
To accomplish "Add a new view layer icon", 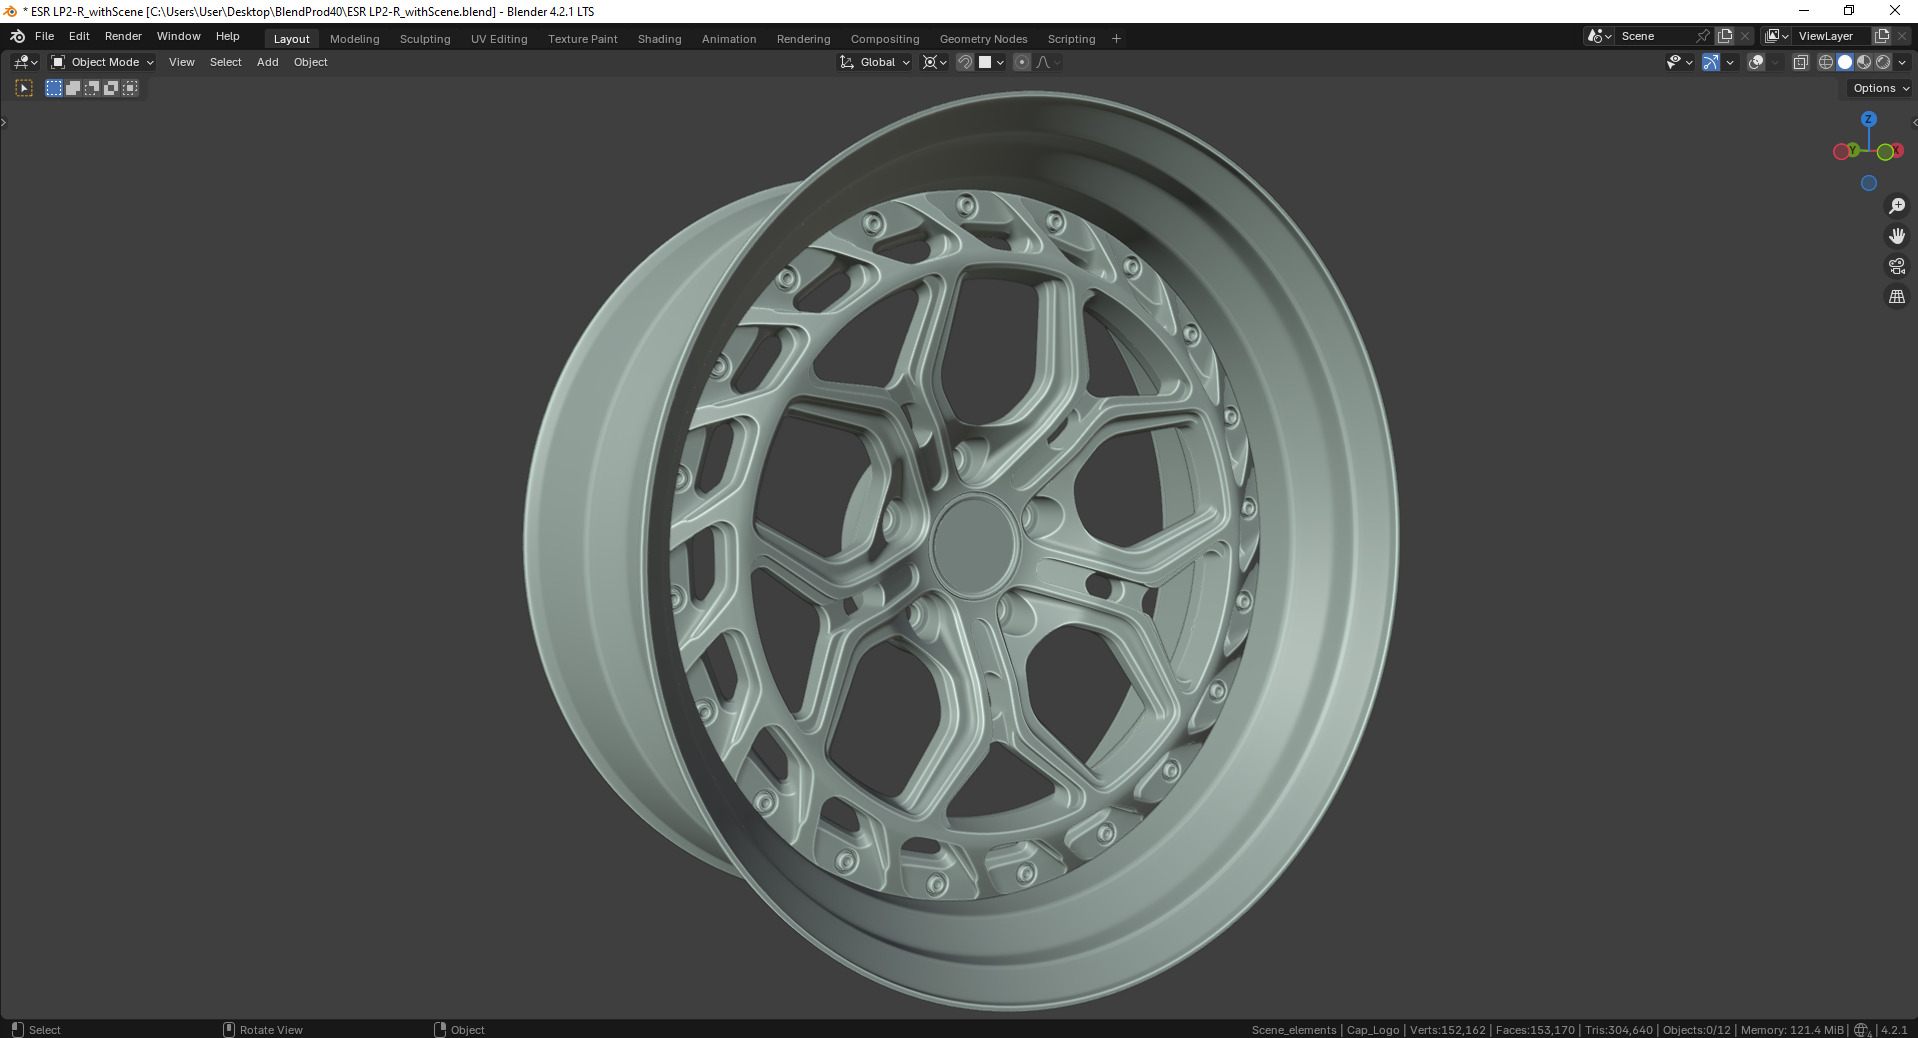I will tap(1881, 36).
